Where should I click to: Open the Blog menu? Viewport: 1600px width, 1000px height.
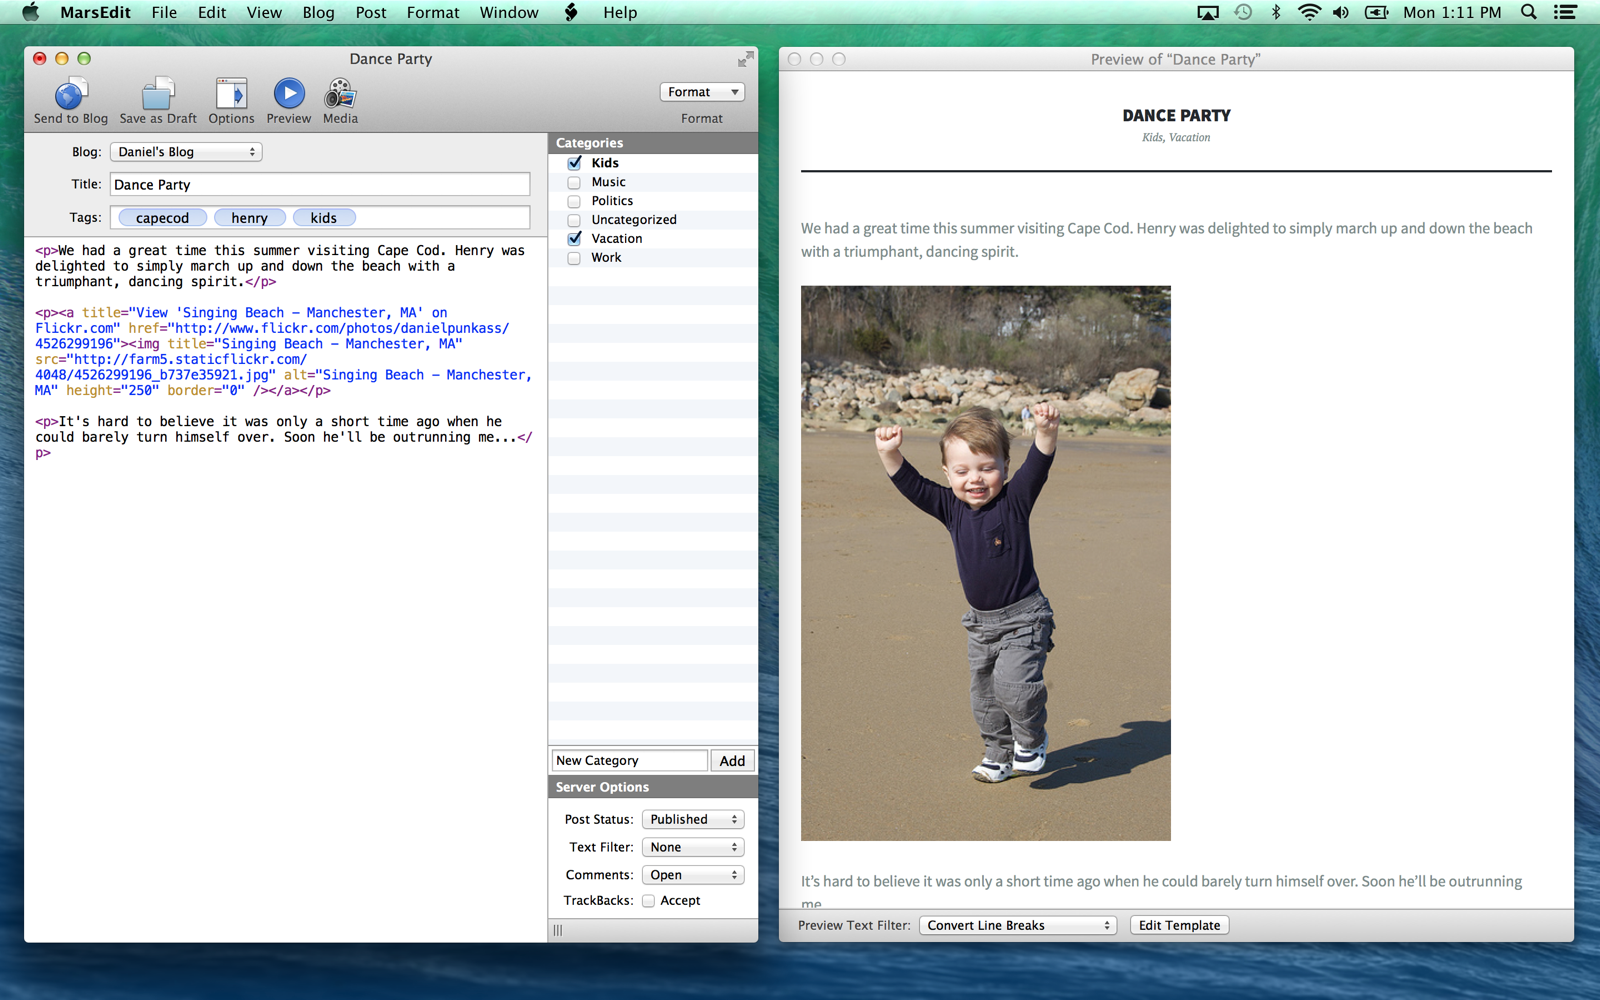tap(318, 12)
